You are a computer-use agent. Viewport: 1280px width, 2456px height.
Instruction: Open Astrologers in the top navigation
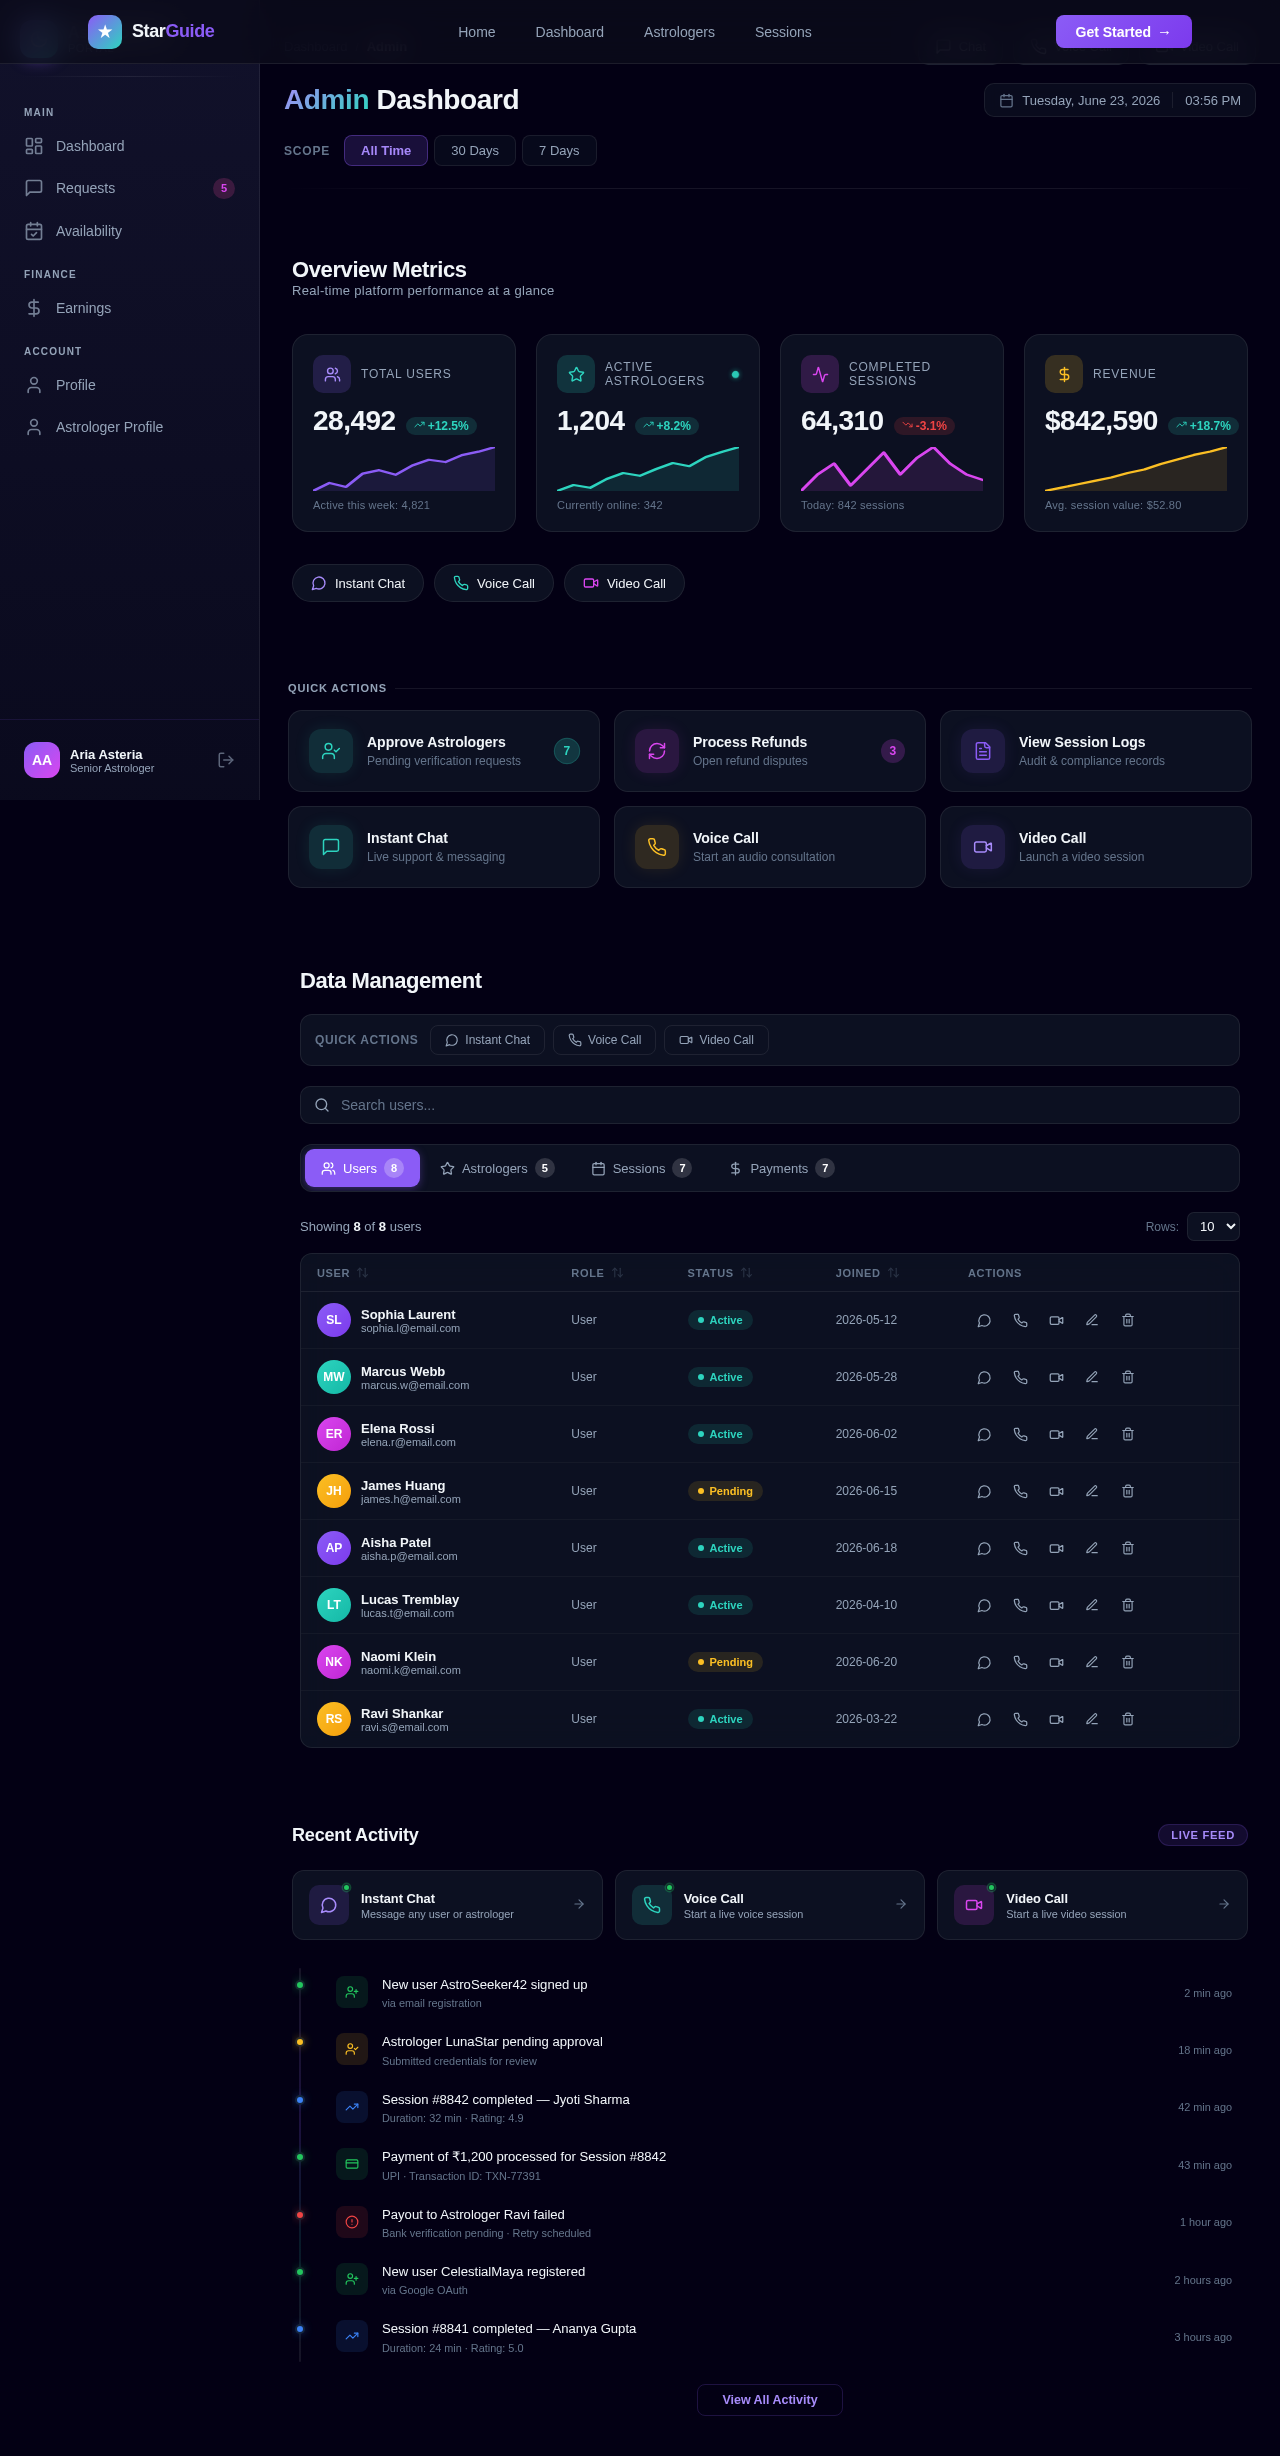679,32
